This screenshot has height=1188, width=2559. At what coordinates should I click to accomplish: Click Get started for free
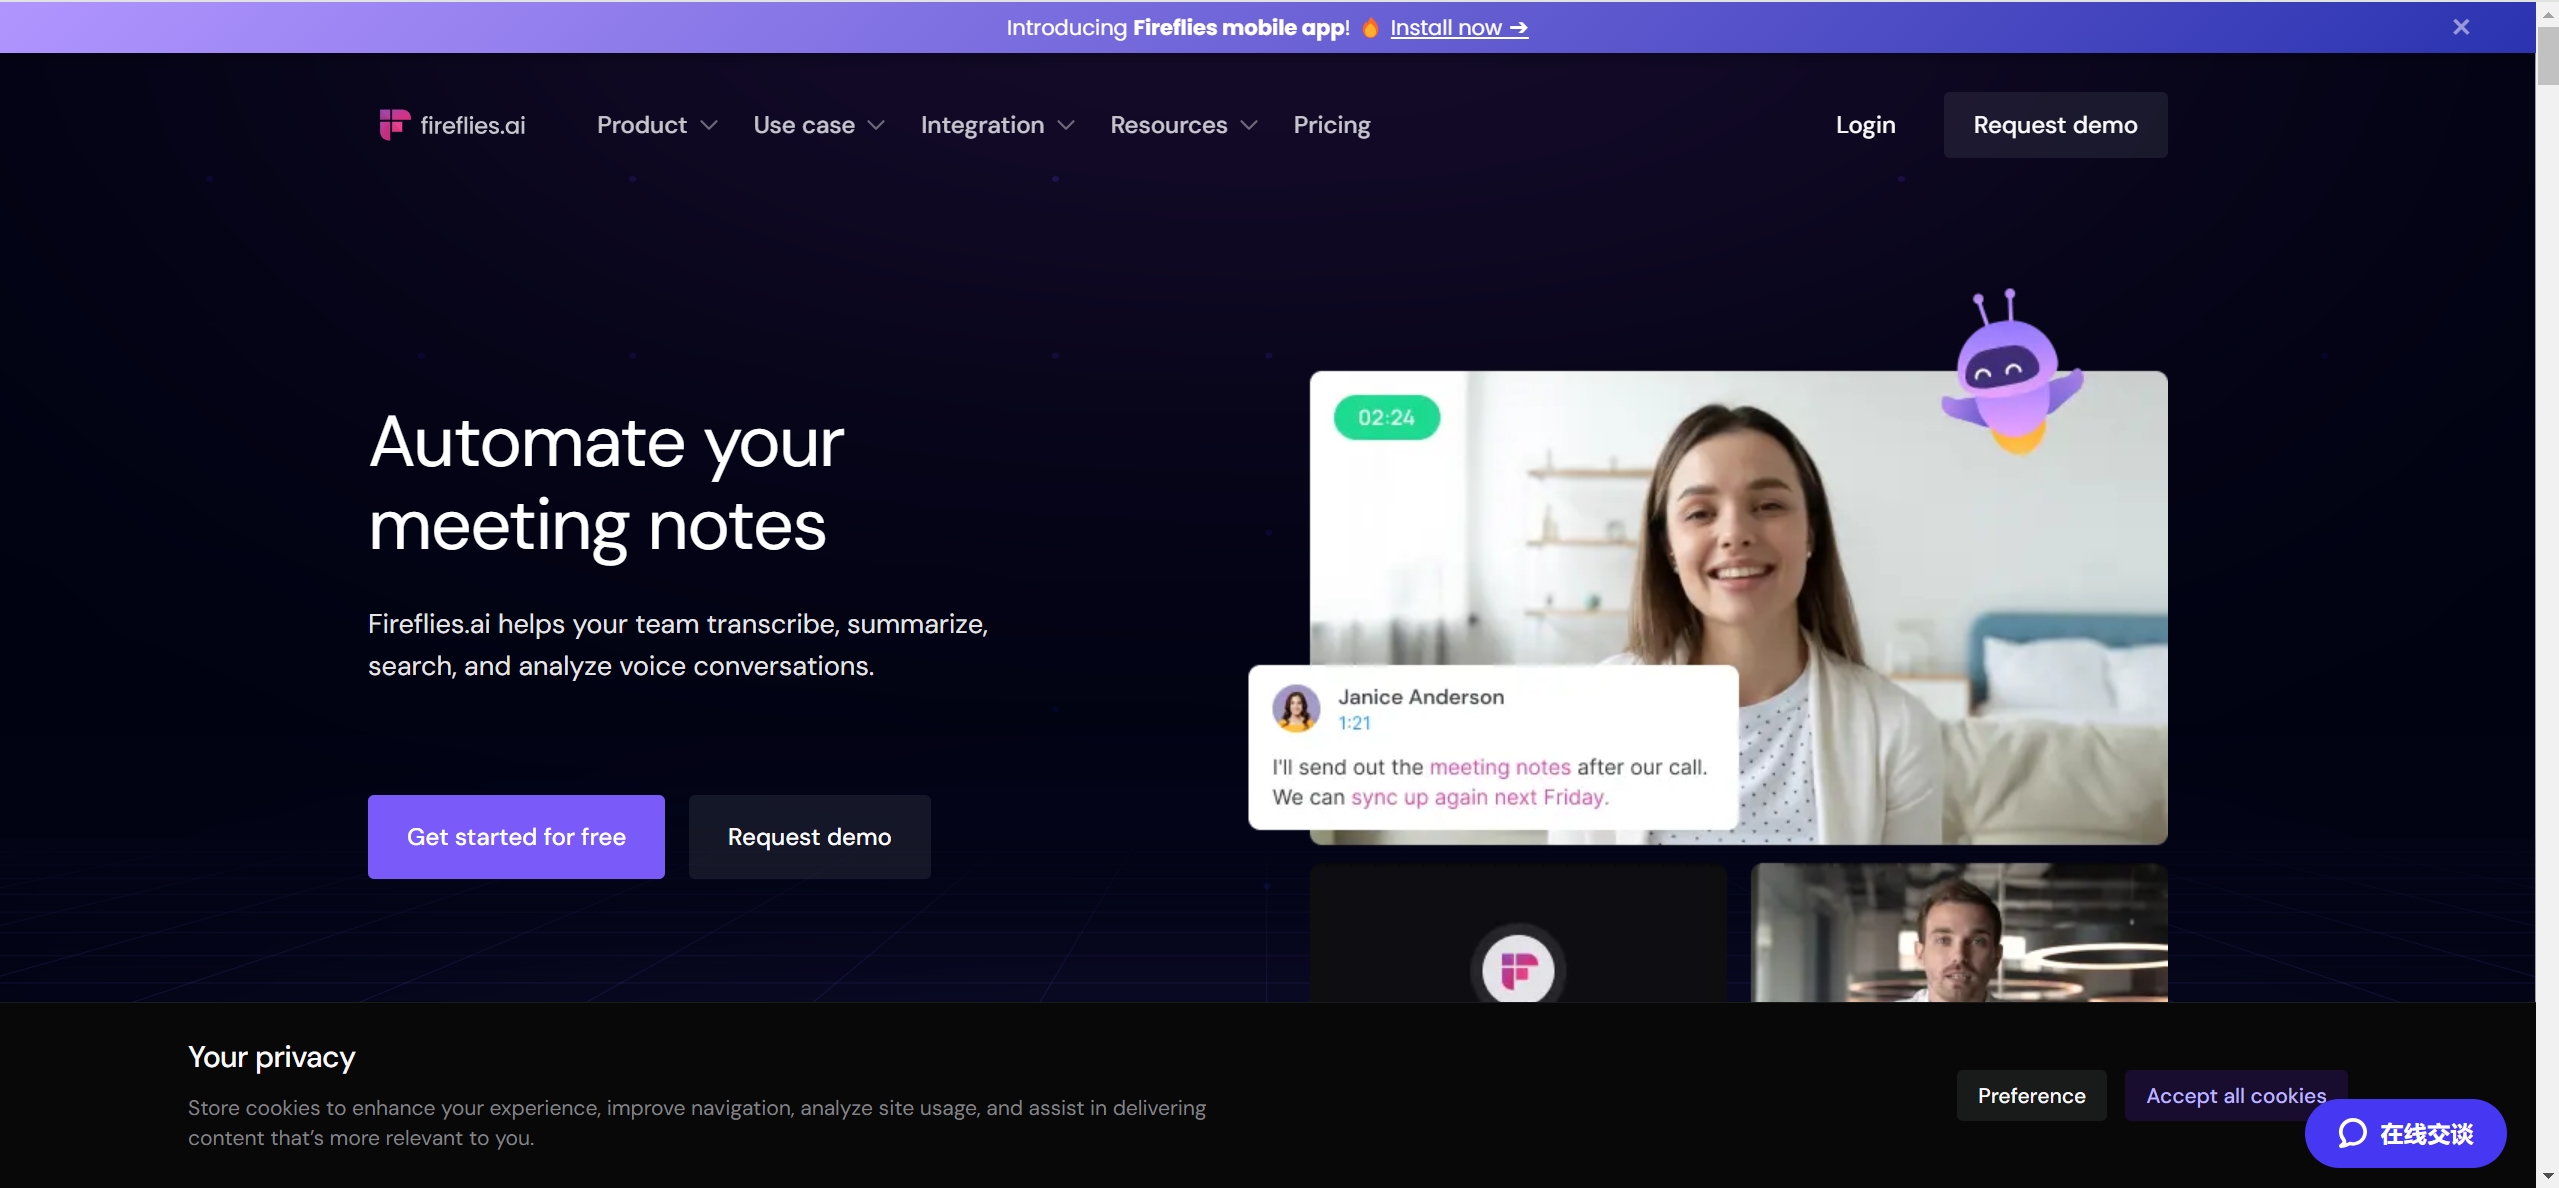click(516, 837)
